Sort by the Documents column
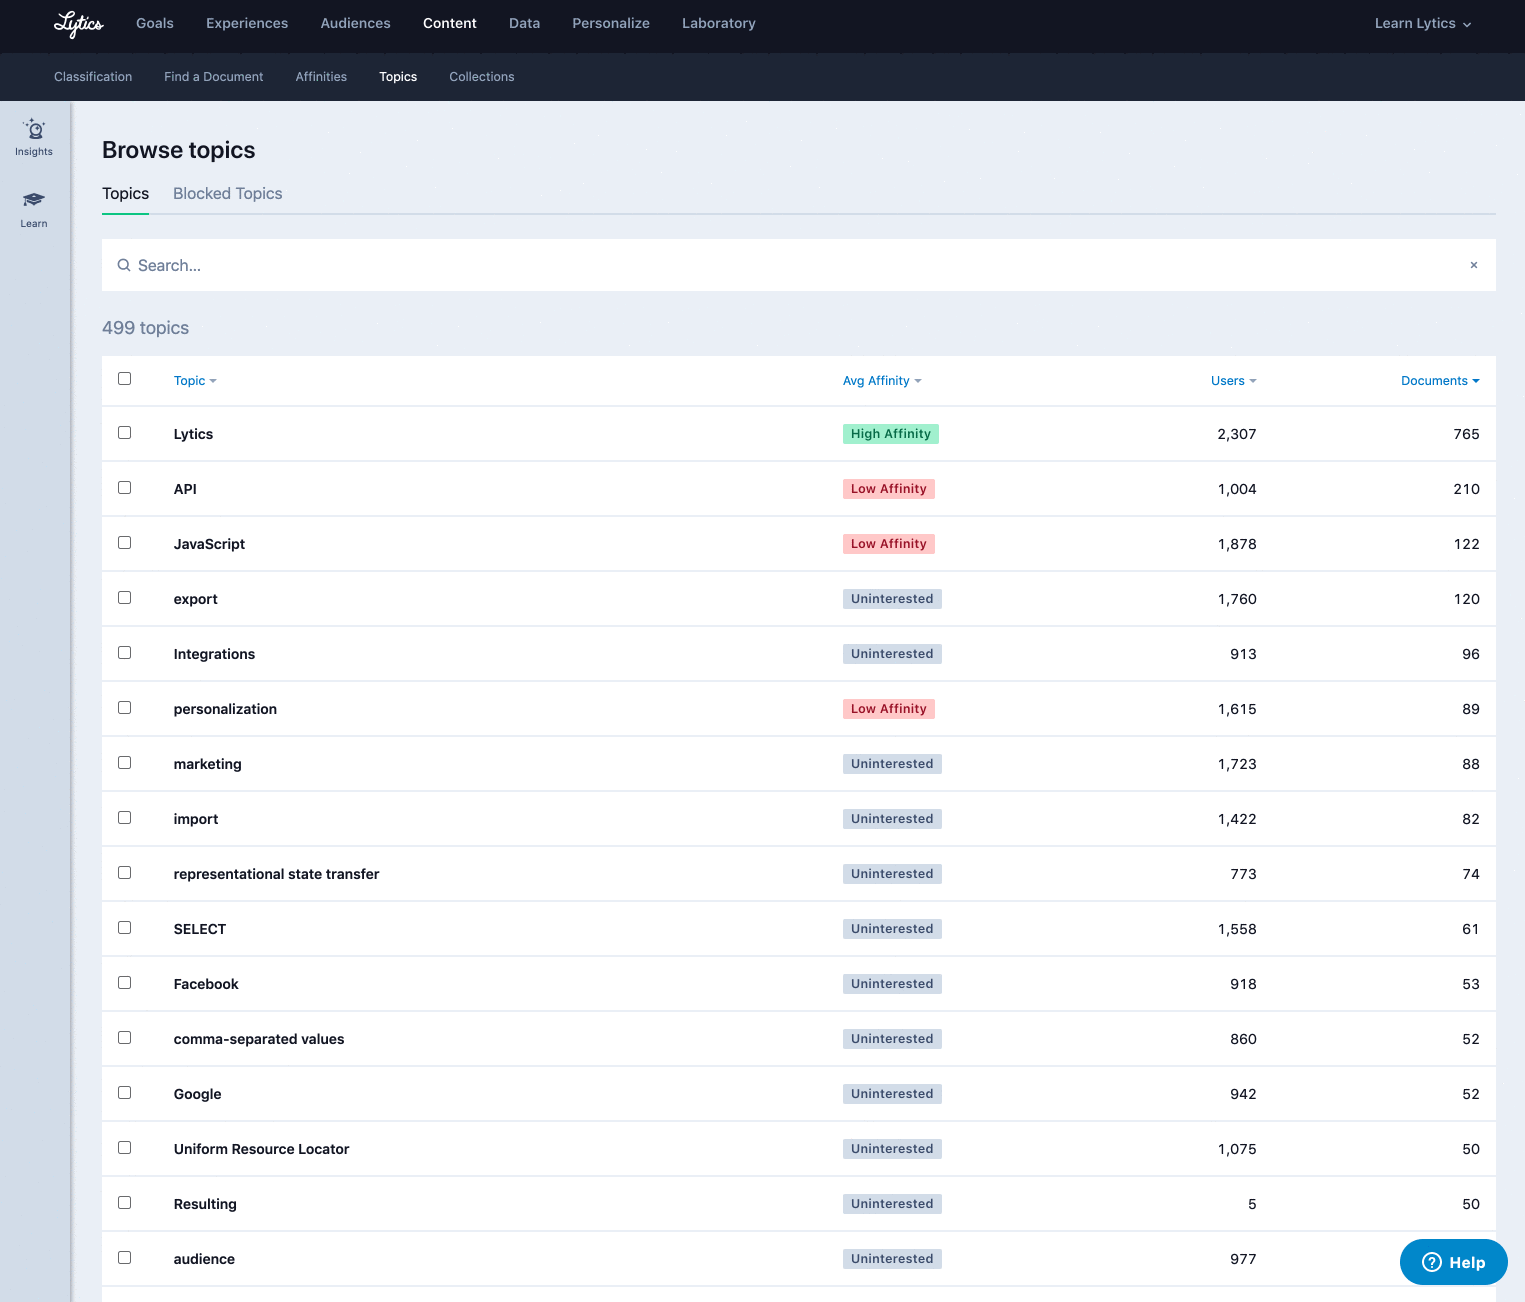 point(1440,381)
